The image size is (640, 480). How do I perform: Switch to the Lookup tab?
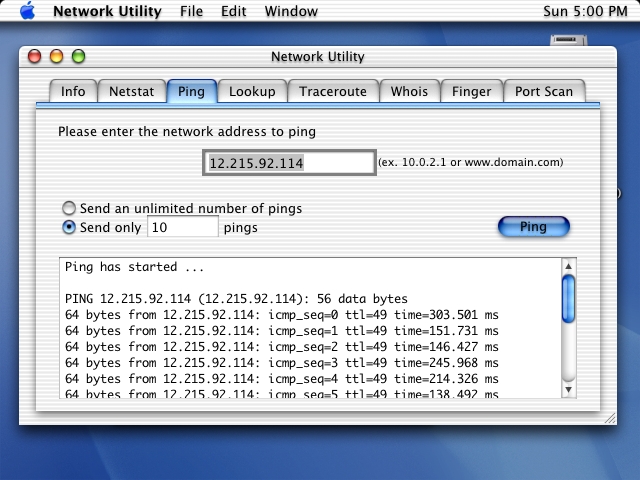point(252,91)
